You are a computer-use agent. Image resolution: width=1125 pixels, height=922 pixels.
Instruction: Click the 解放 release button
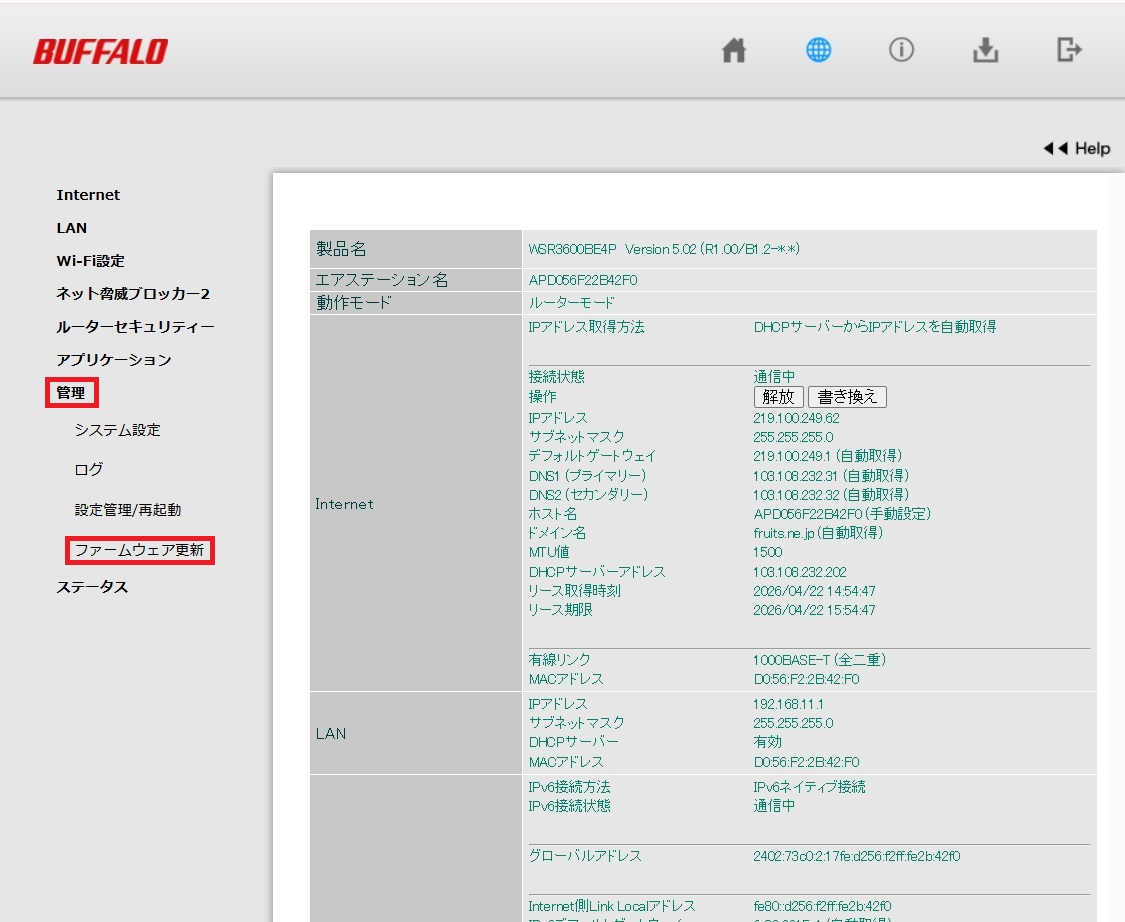point(778,397)
